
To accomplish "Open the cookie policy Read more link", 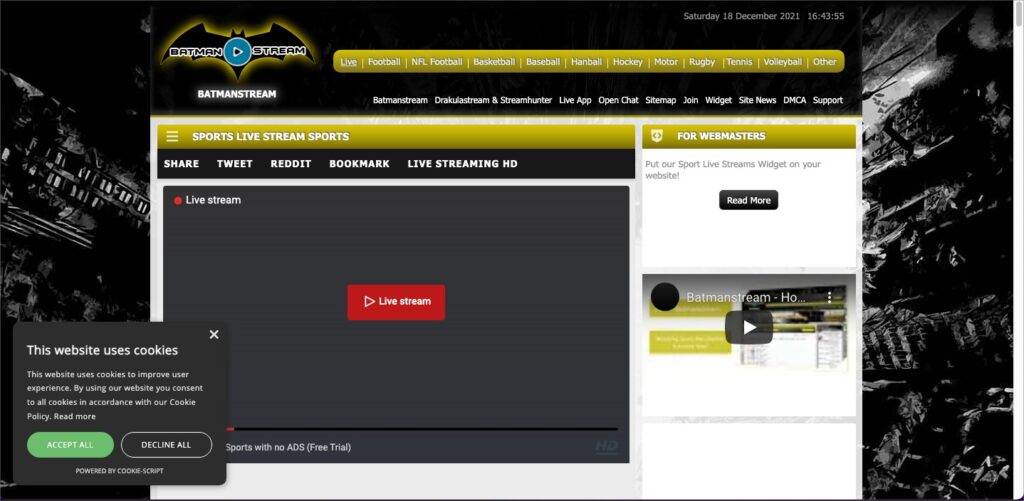I will (x=74, y=417).
